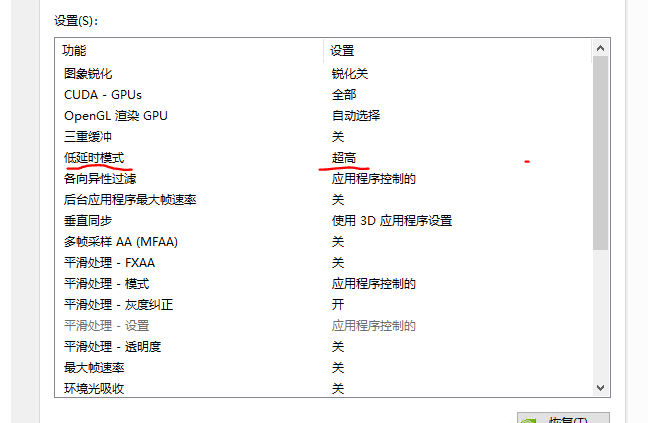Screen dimensions: 648x423
Task: Open the 使用 3D 应用程序设置 value
Action: [392, 221]
